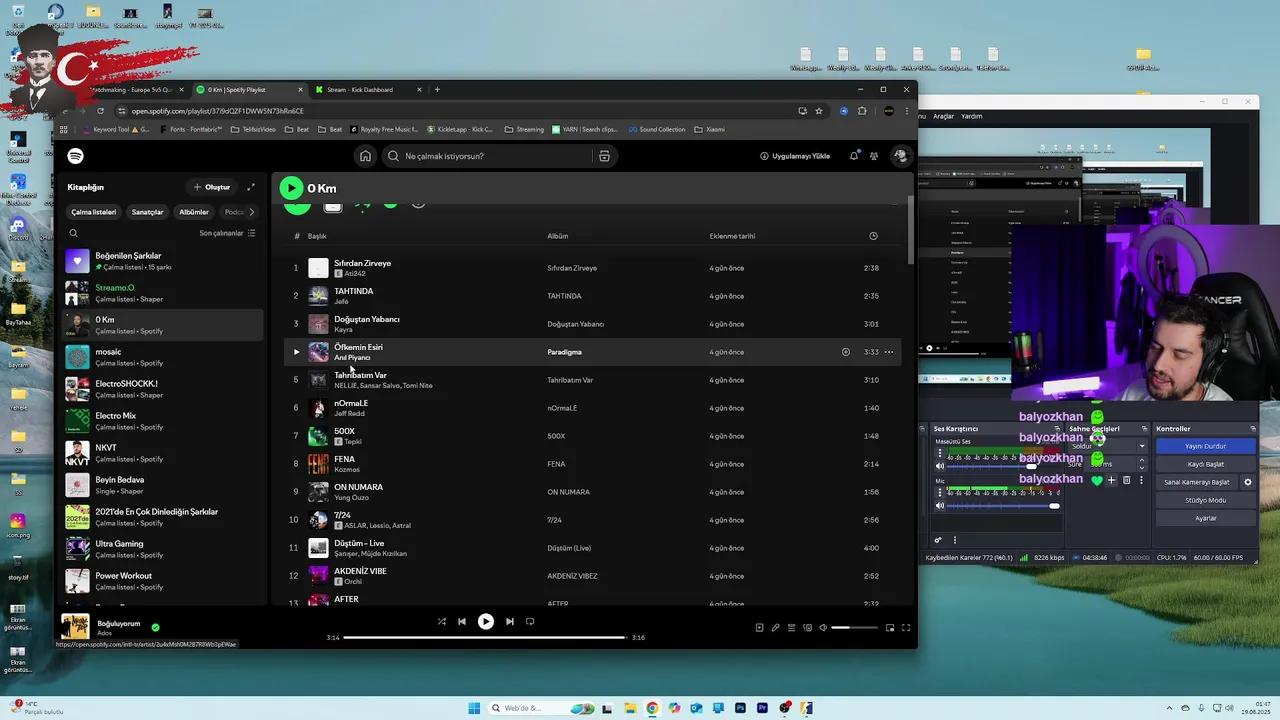Screen dimensions: 1280x720
Task: Open Sound Collection bookmark
Action: point(657,129)
